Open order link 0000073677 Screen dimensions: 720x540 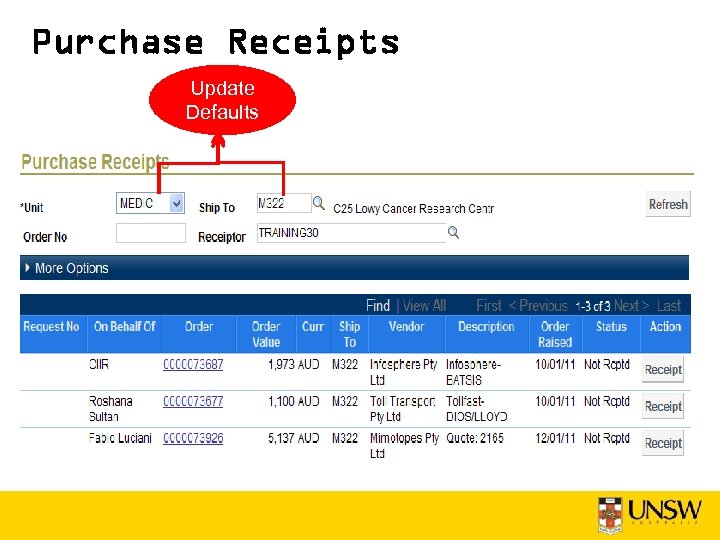tap(193, 401)
